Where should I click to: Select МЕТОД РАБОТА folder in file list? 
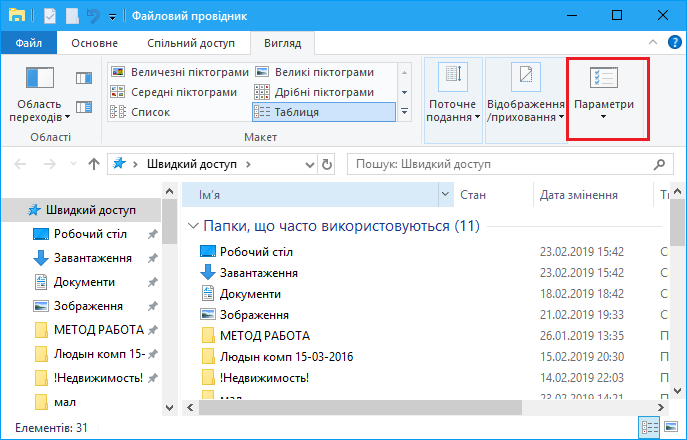426,336
